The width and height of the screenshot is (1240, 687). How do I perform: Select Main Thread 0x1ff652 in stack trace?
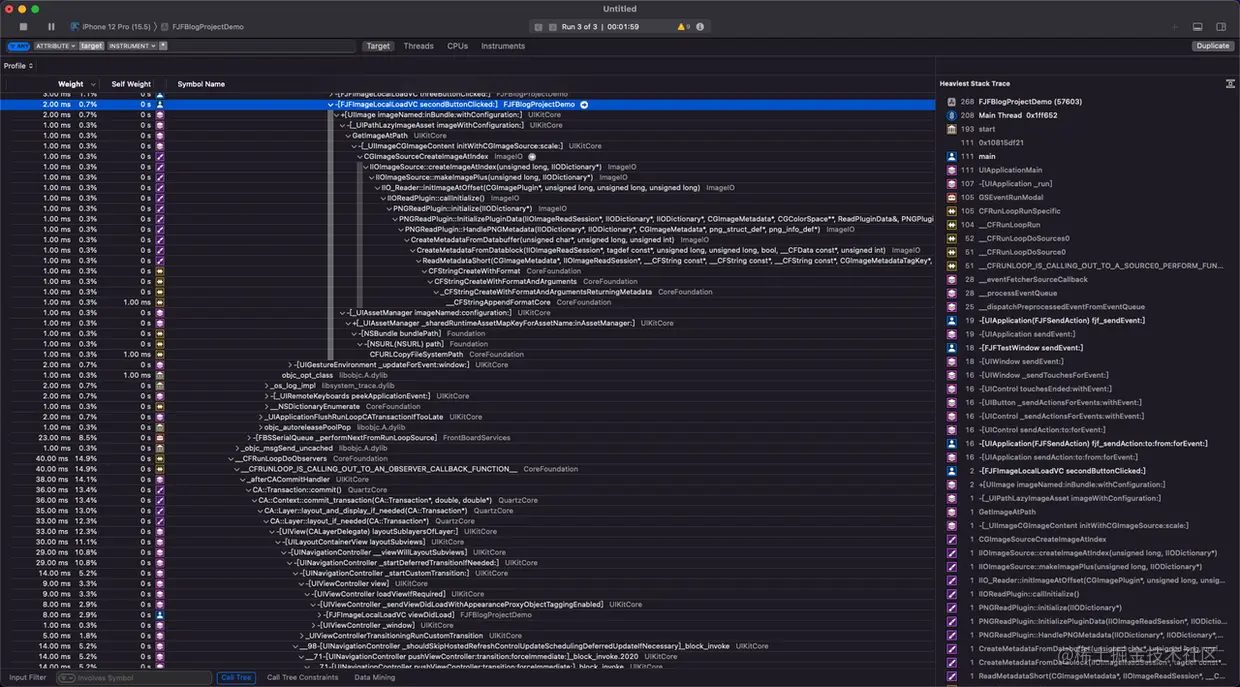click(x=1018, y=115)
